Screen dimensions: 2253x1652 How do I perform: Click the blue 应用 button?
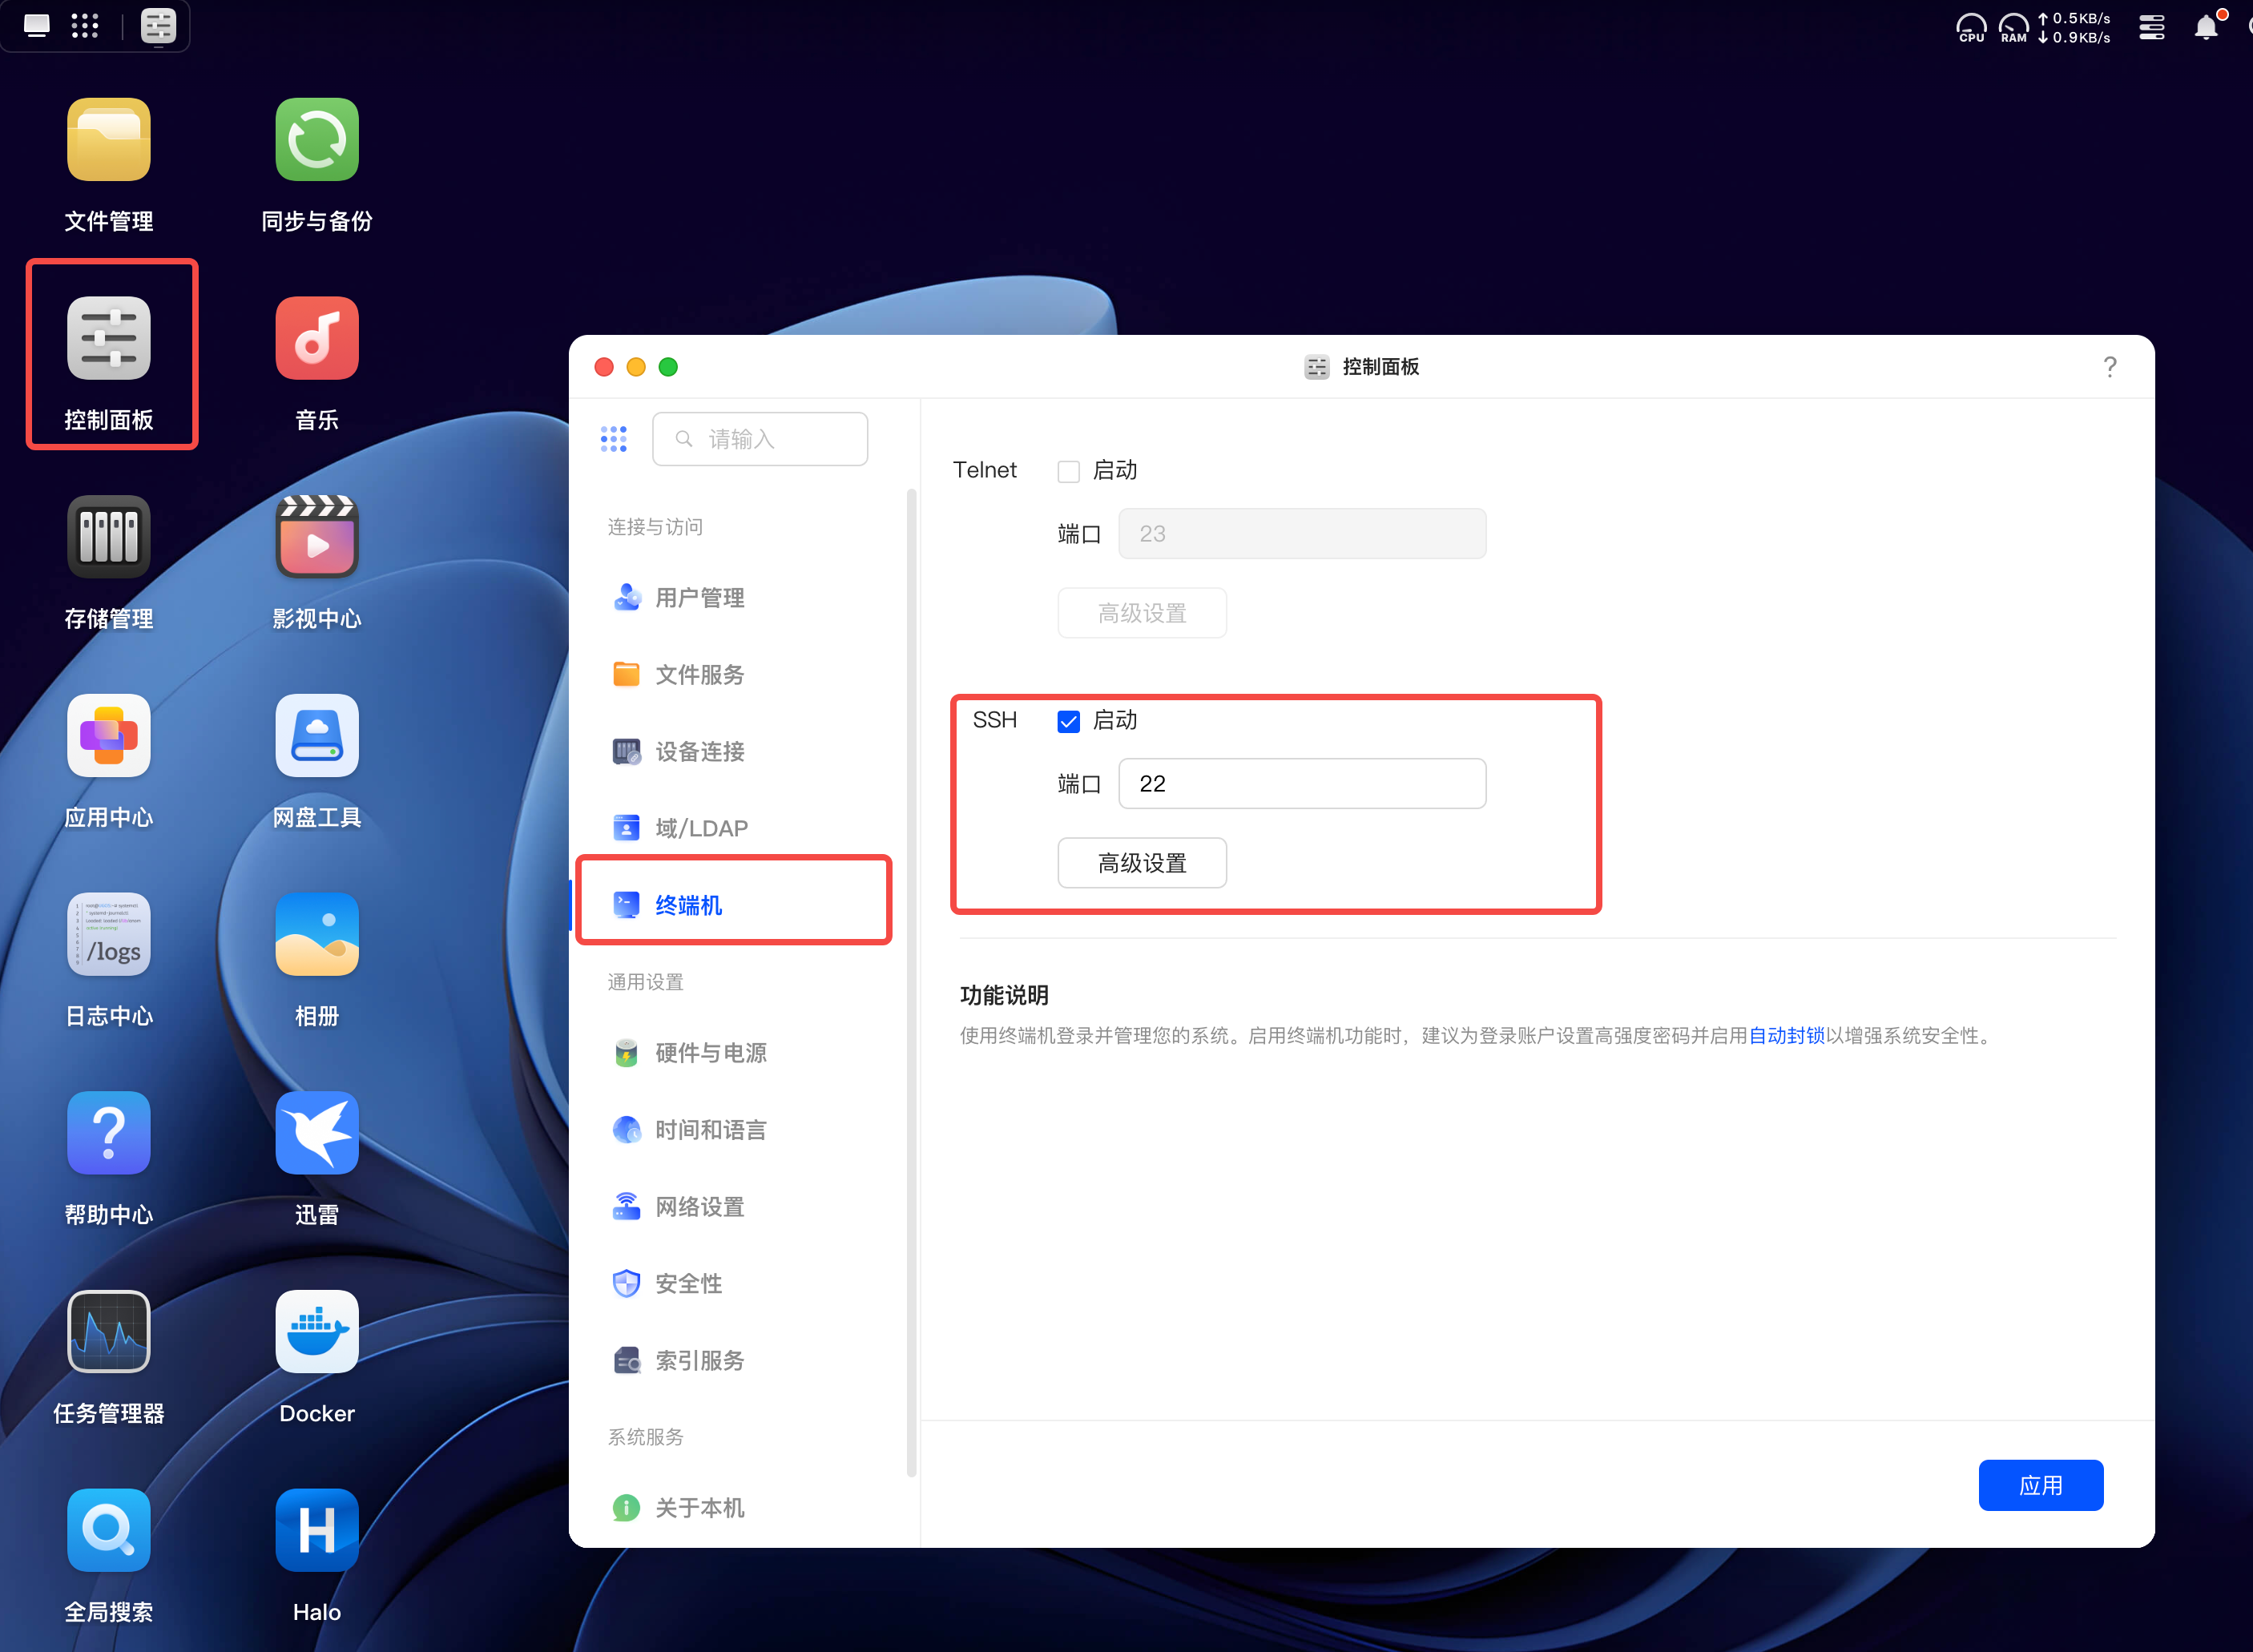2040,1485
